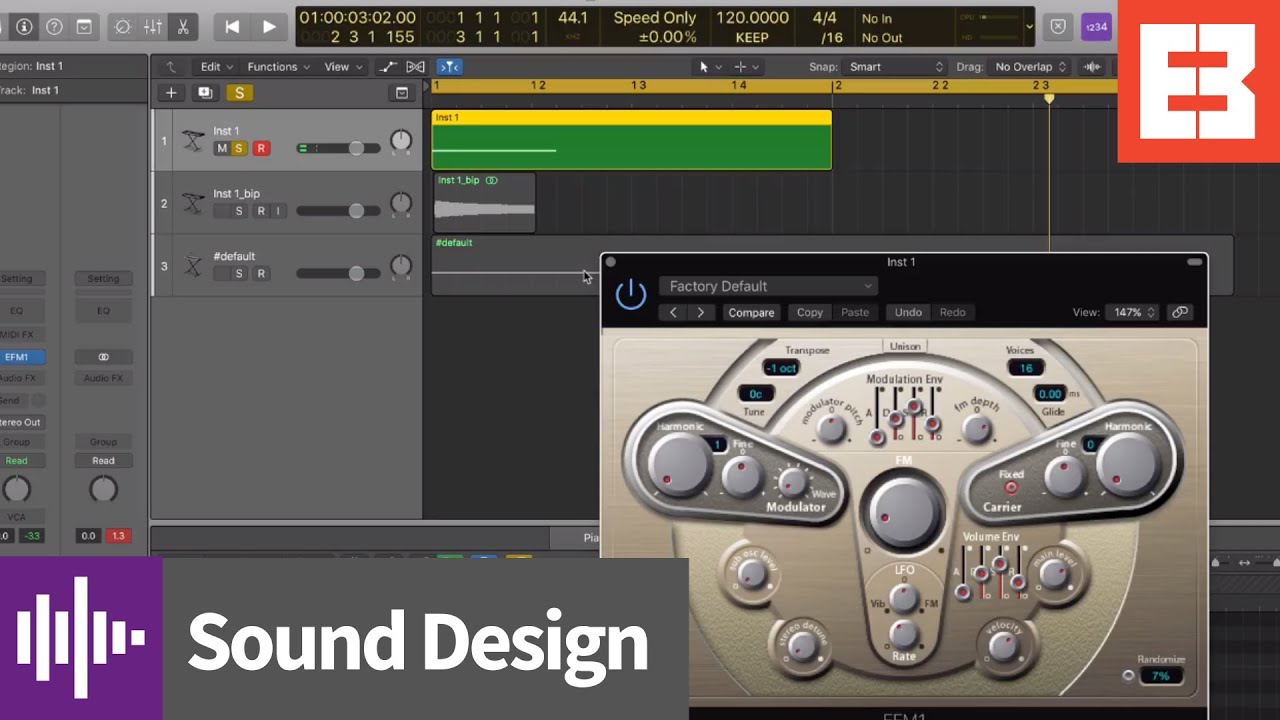This screenshot has height=720, width=1280.
Task: Click the Inst 1 keyboard track icon
Action: (x=193, y=141)
